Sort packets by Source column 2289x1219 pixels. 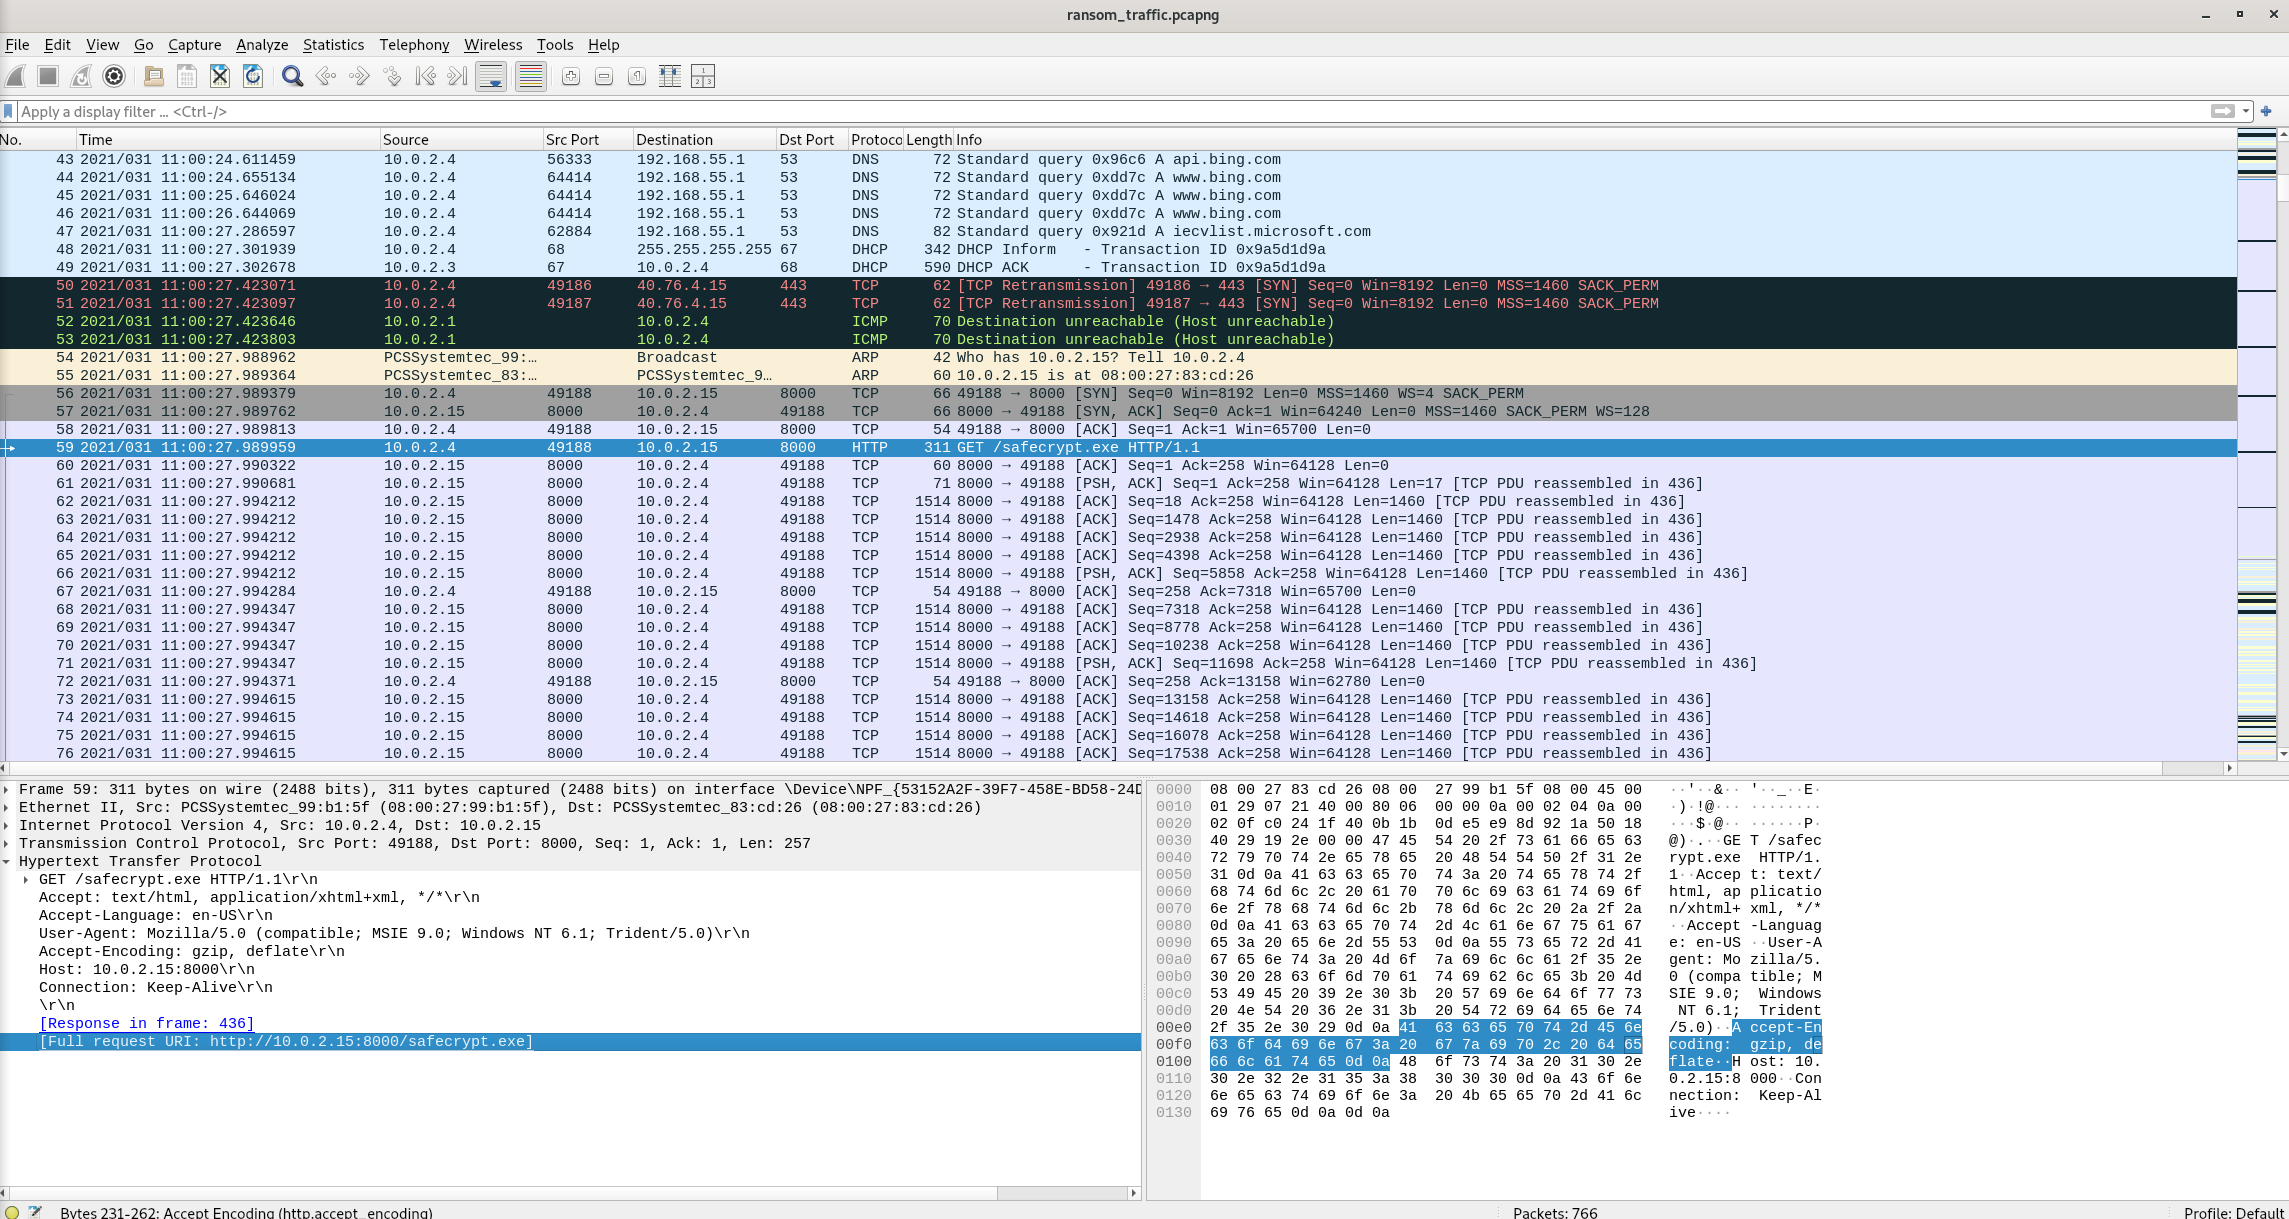click(460, 140)
